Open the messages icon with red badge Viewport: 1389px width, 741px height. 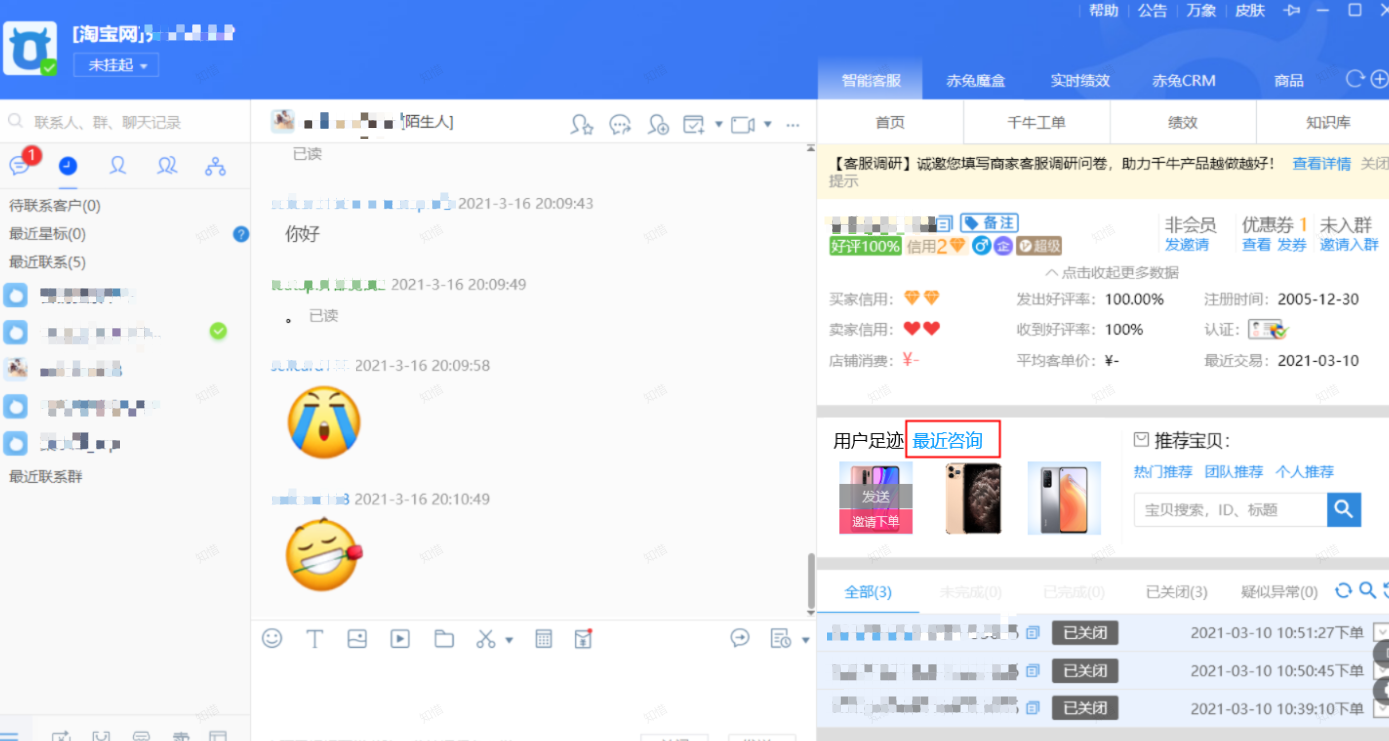pyautogui.click(x=20, y=166)
